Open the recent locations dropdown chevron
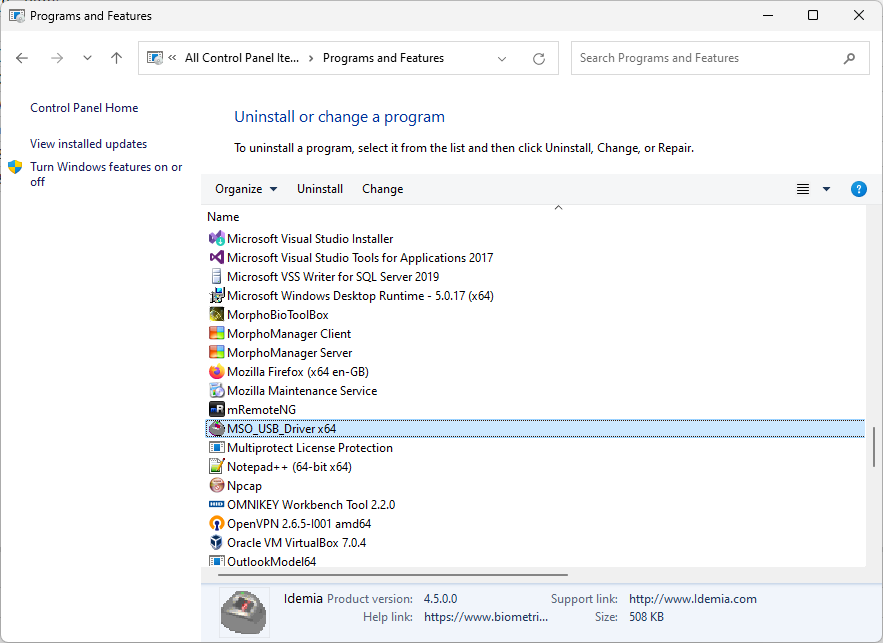883x643 pixels. point(87,58)
